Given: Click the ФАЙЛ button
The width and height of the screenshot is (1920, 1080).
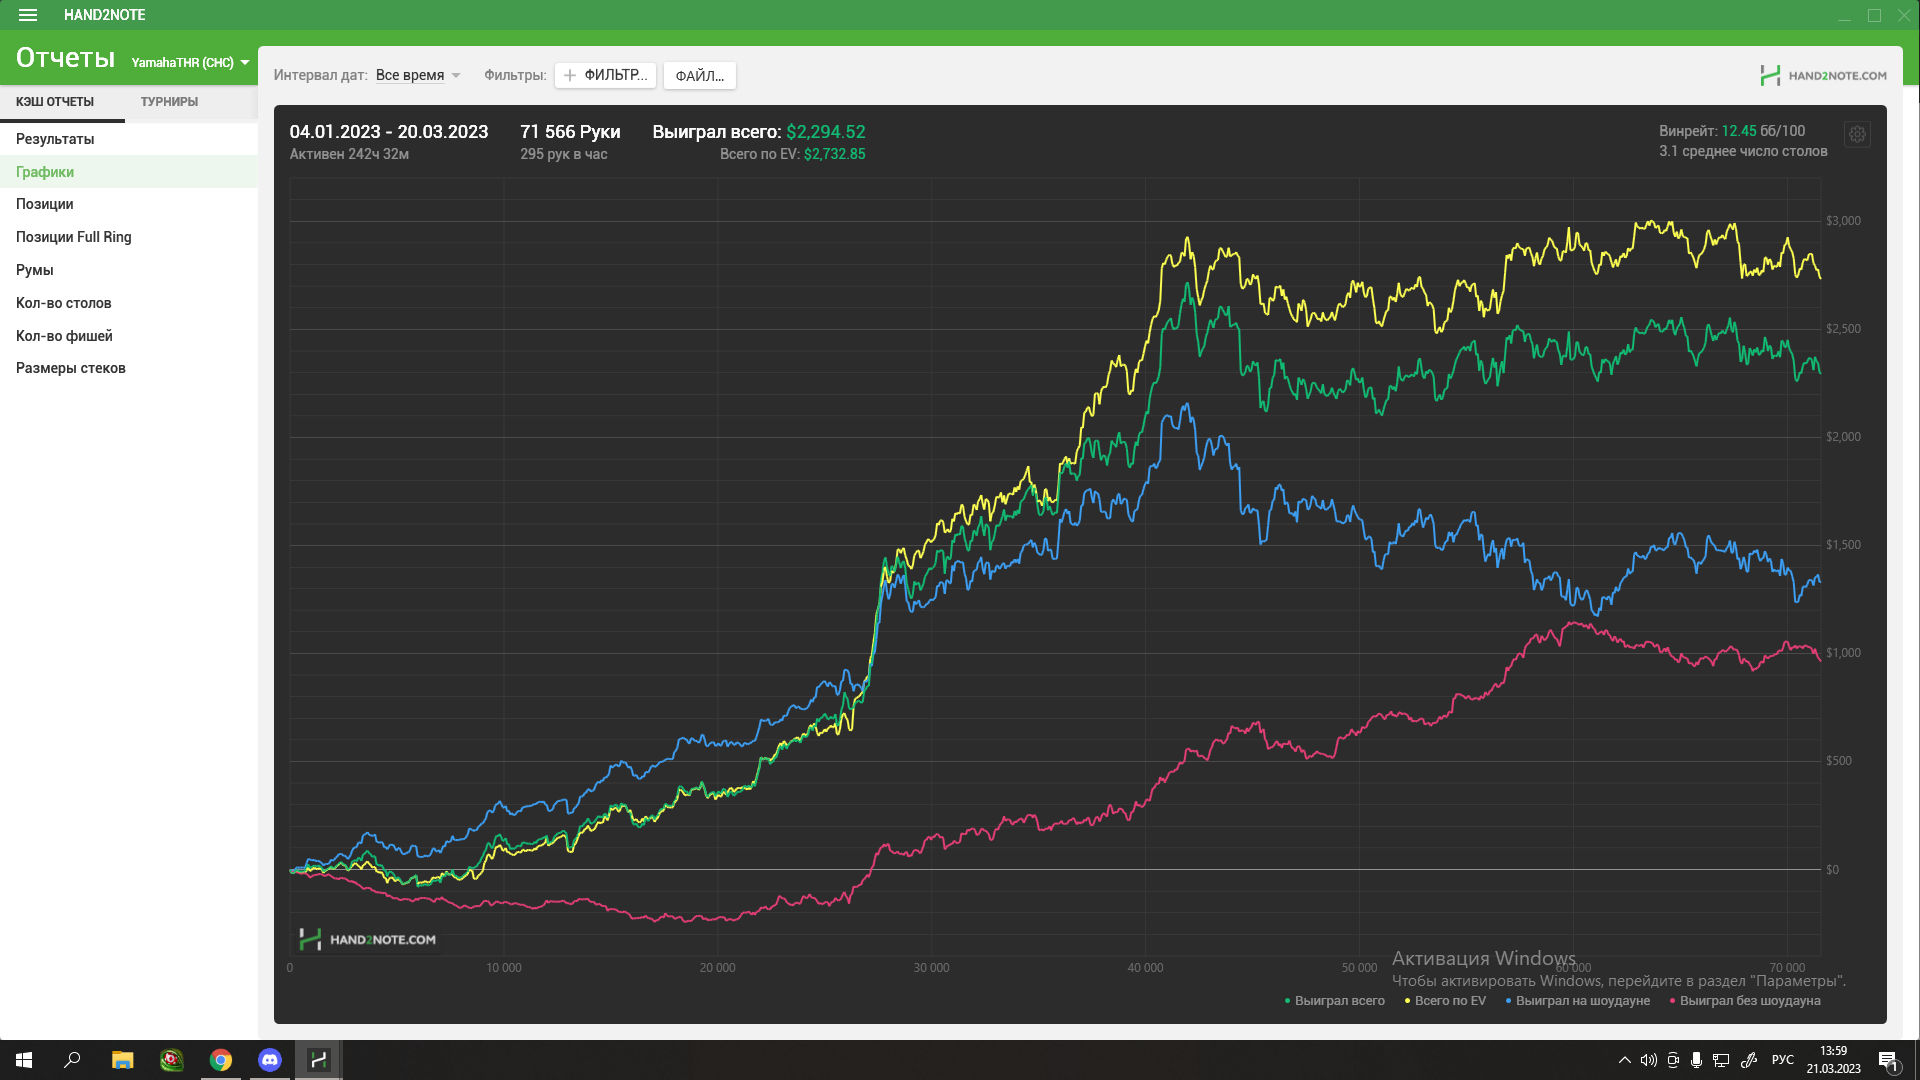Looking at the screenshot, I should 699,76.
